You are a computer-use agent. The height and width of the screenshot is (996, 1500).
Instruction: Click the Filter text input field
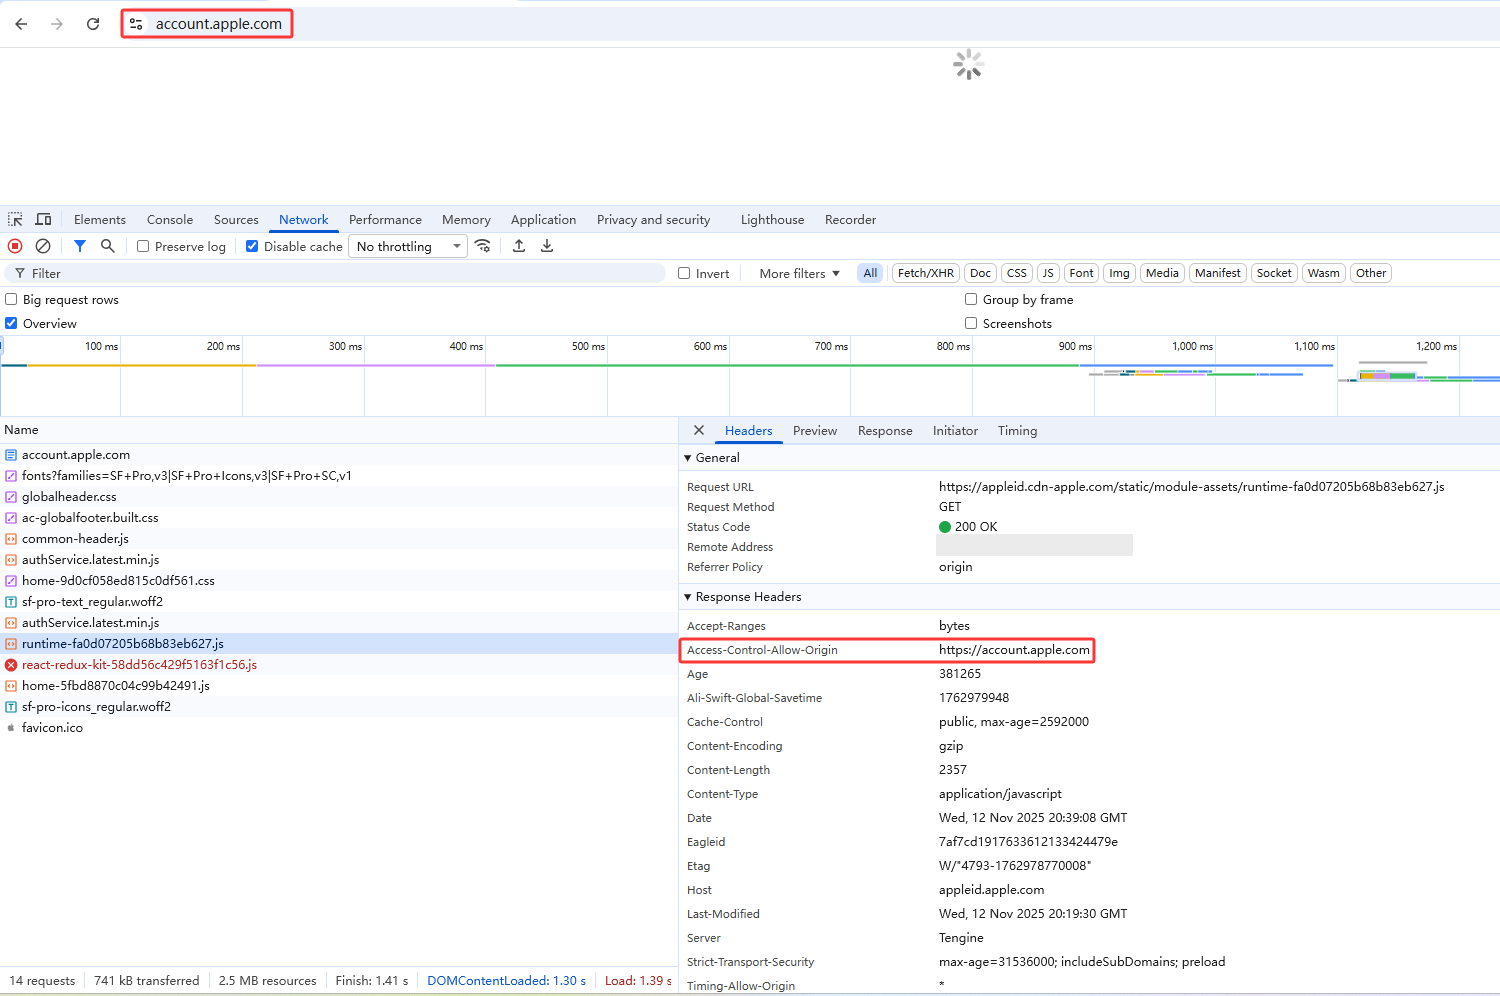tap(340, 274)
